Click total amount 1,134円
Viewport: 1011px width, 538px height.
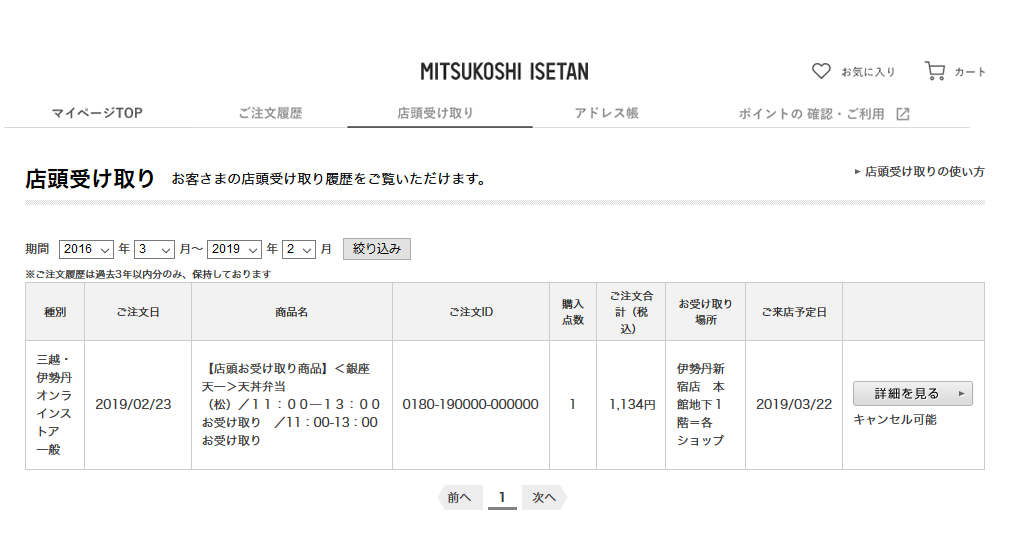tap(632, 404)
